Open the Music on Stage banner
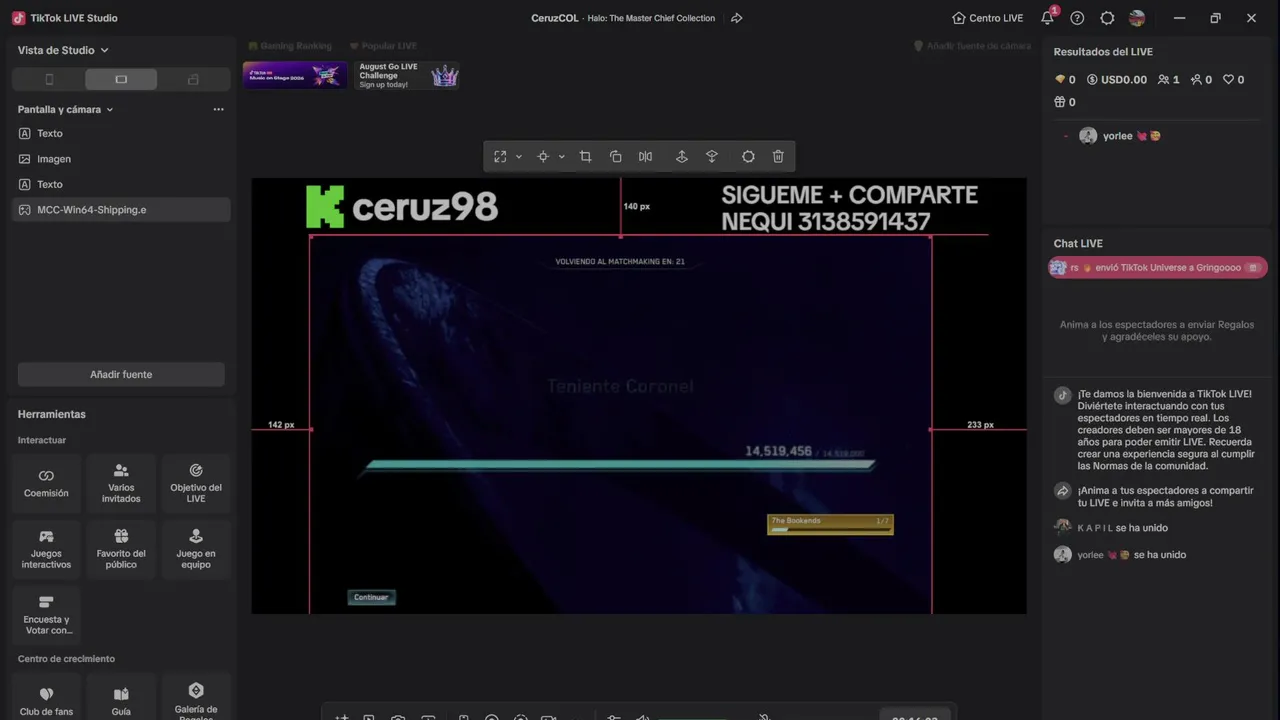This screenshot has width=1280, height=720. coord(295,75)
